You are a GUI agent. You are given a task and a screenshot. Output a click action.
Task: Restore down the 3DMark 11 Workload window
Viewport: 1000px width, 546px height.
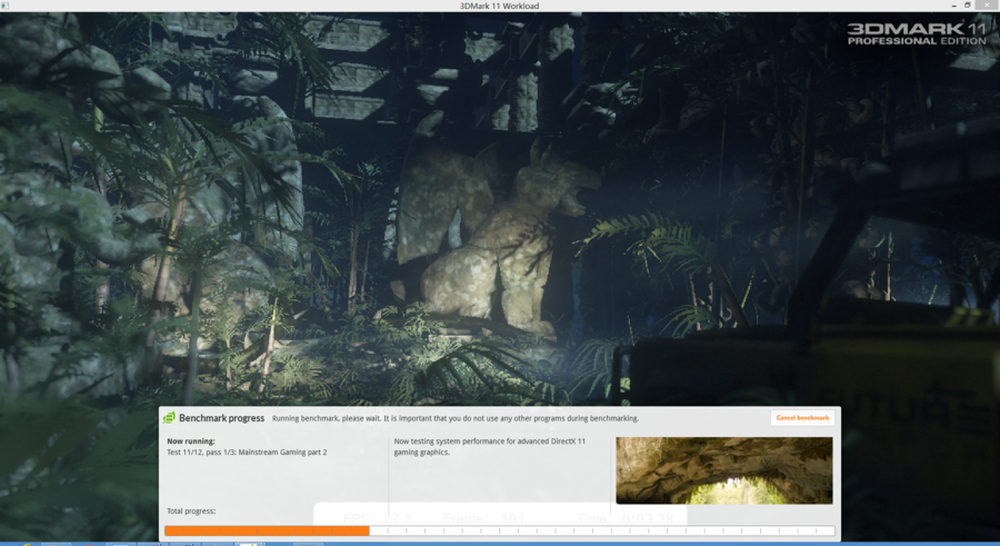click(967, 5)
